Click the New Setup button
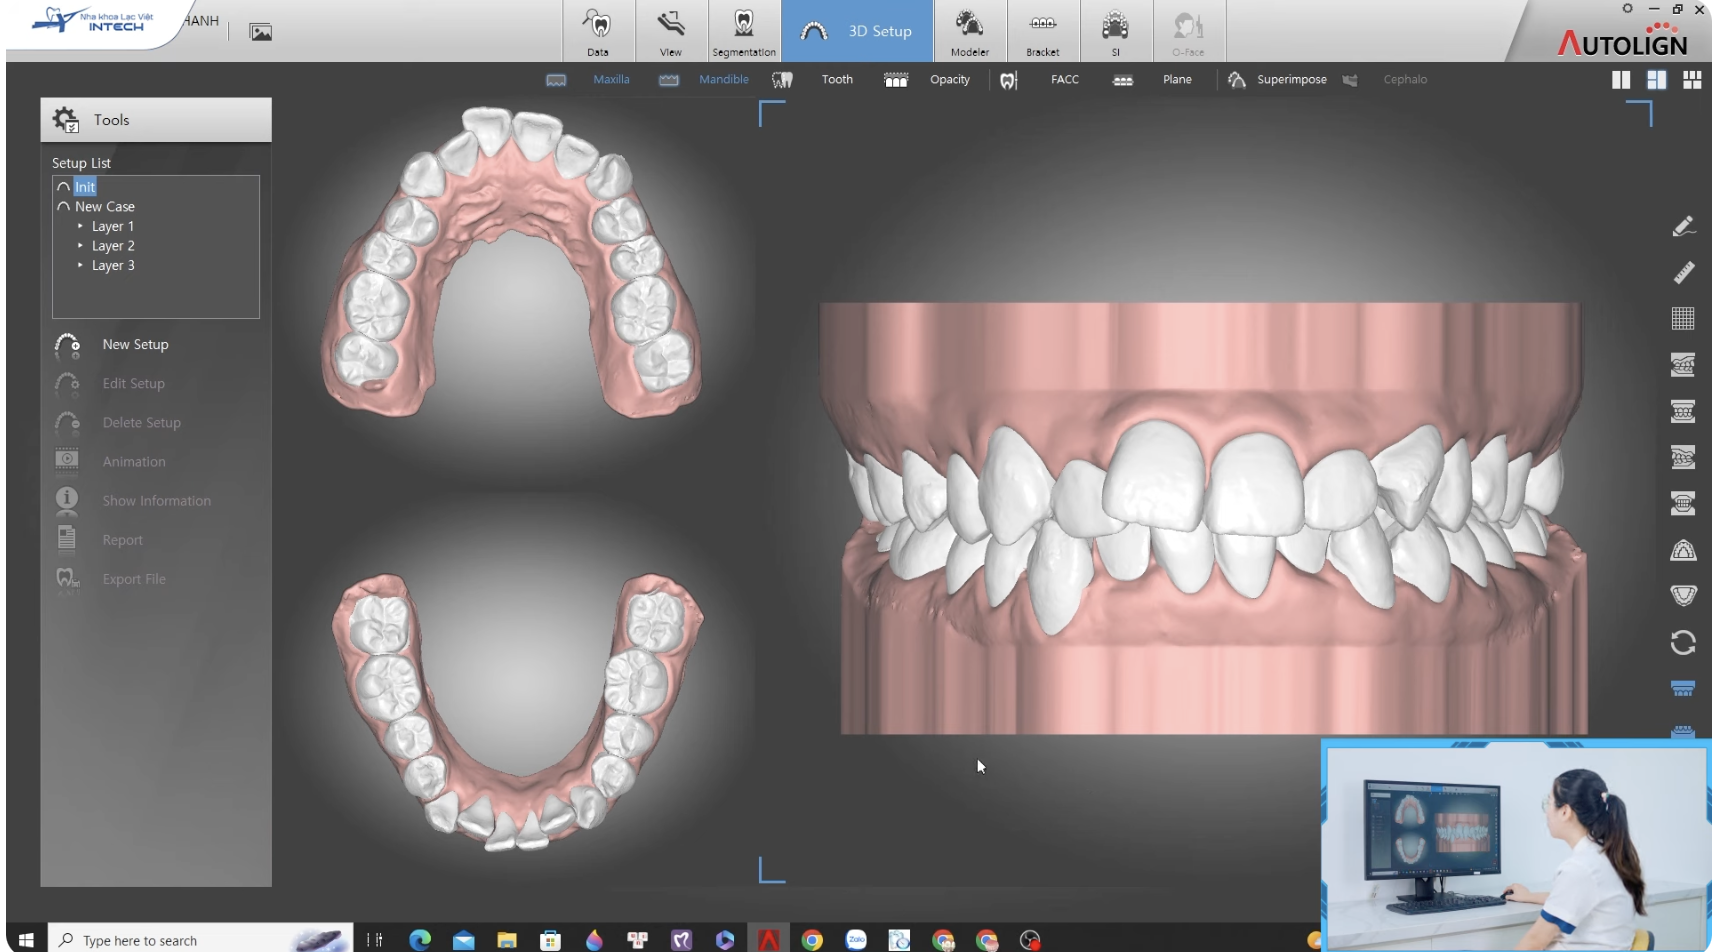Image resolution: width=1712 pixels, height=952 pixels. pyautogui.click(x=135, y=345)
